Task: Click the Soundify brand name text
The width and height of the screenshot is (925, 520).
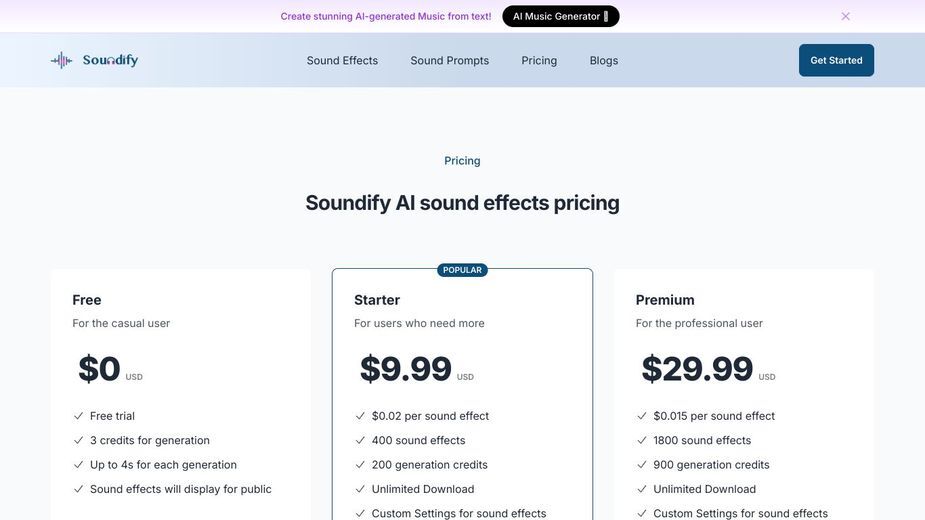Action: (110, 60)
